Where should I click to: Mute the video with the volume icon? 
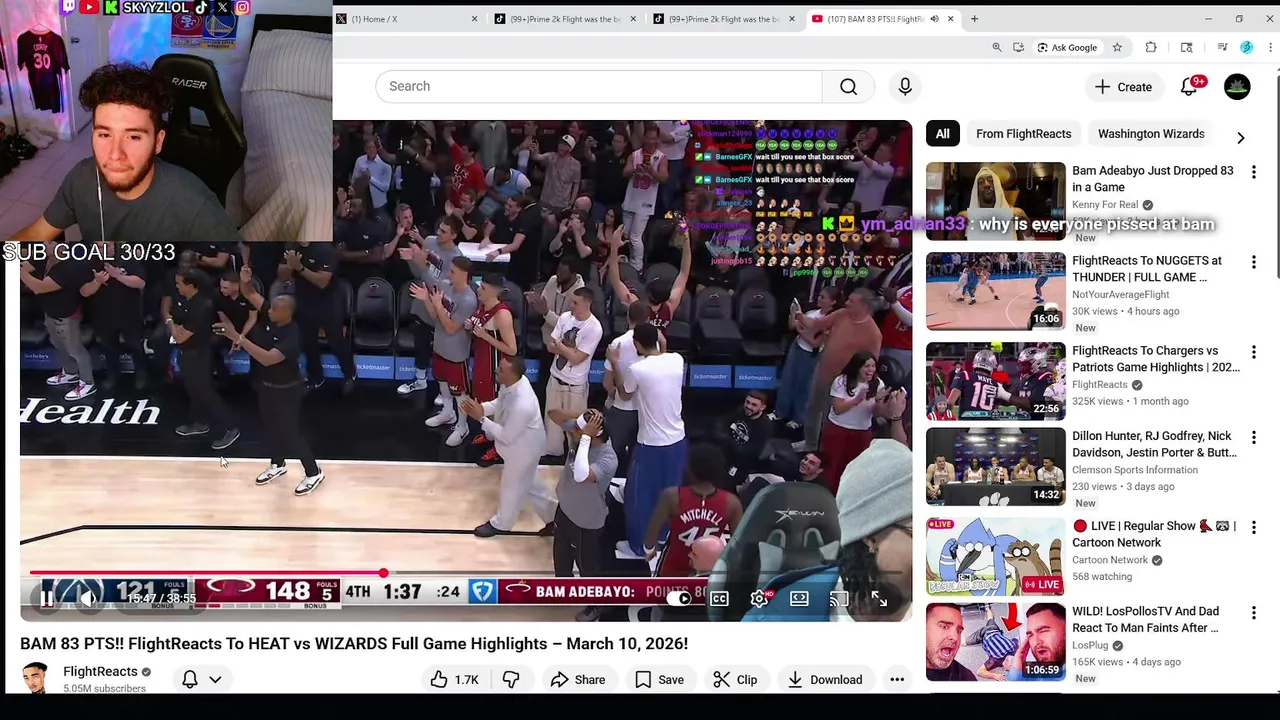[88, 598]
